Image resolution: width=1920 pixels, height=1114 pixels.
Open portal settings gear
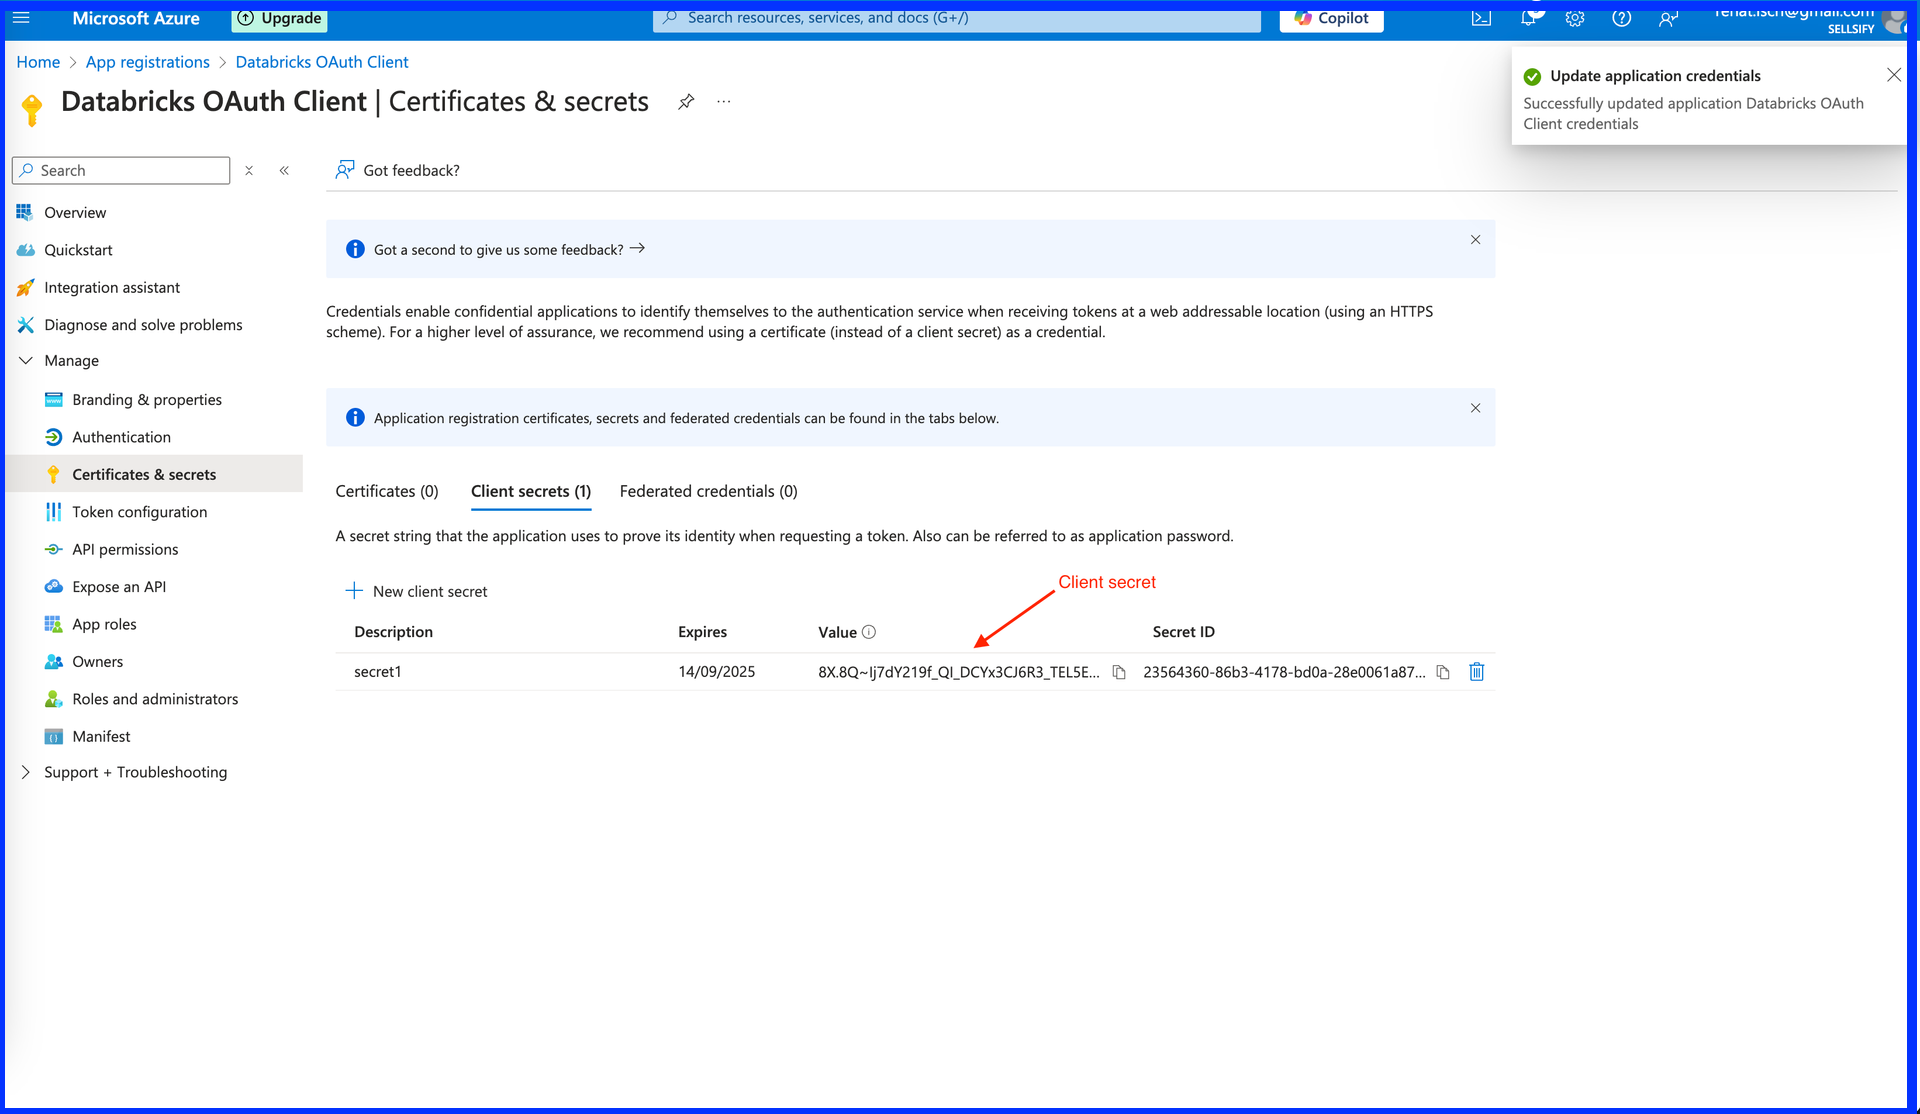1575,18
